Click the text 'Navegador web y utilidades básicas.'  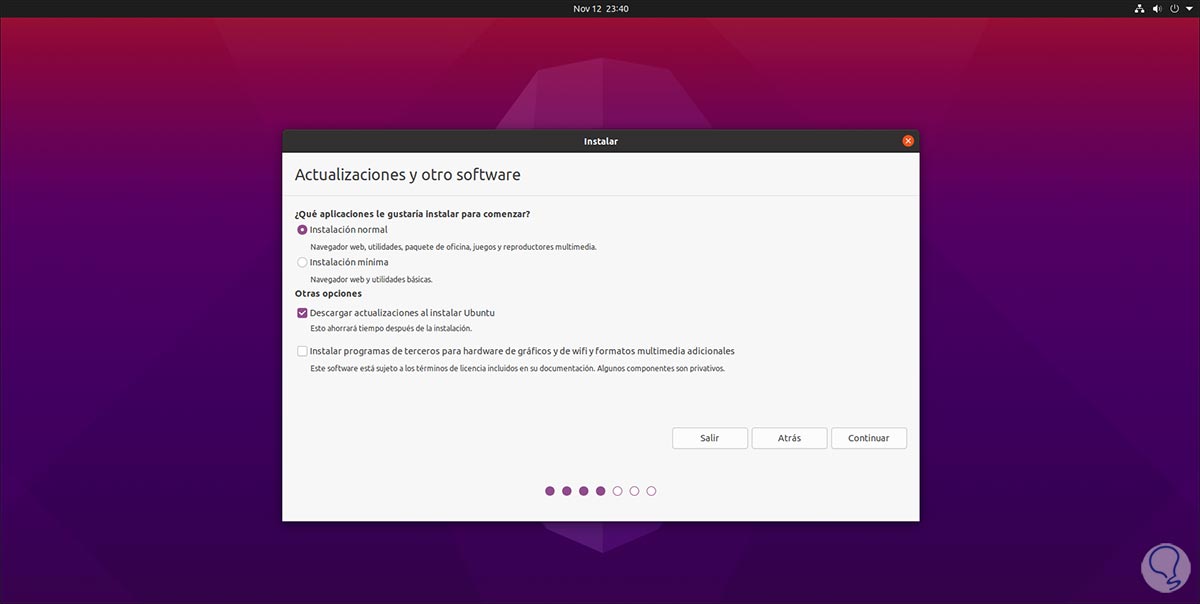pyautogui.click(x=371, y=279)
